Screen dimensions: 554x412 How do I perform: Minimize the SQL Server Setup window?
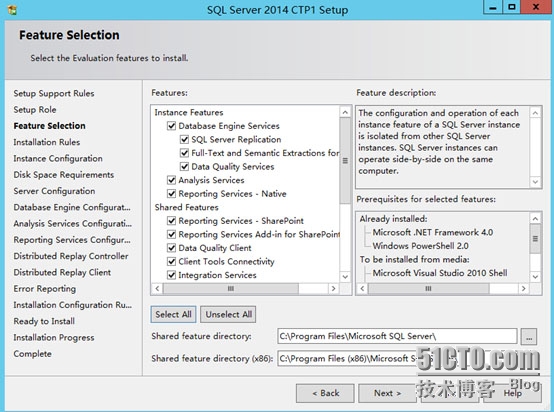click(493, 7)
